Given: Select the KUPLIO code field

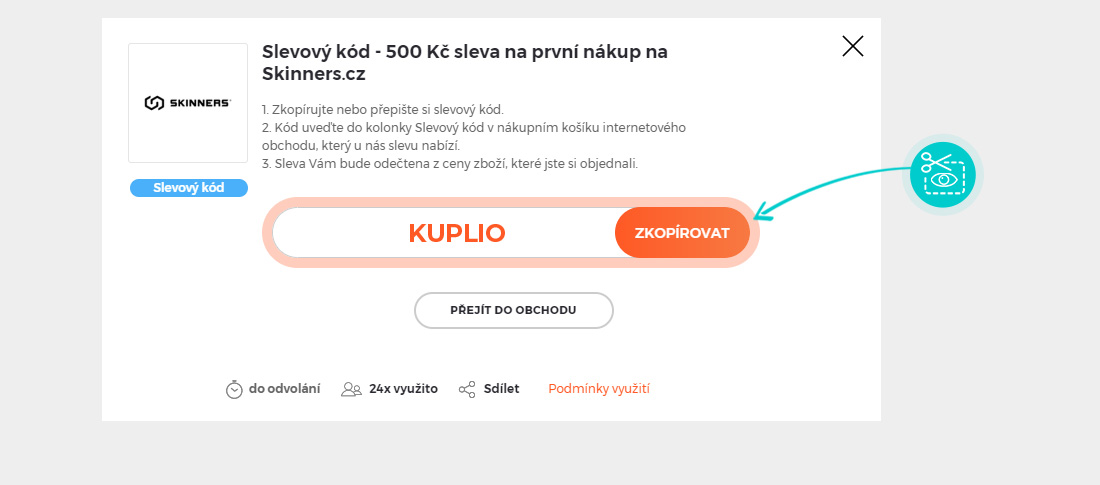Looking at the screenshot, I should click(456, 233).
